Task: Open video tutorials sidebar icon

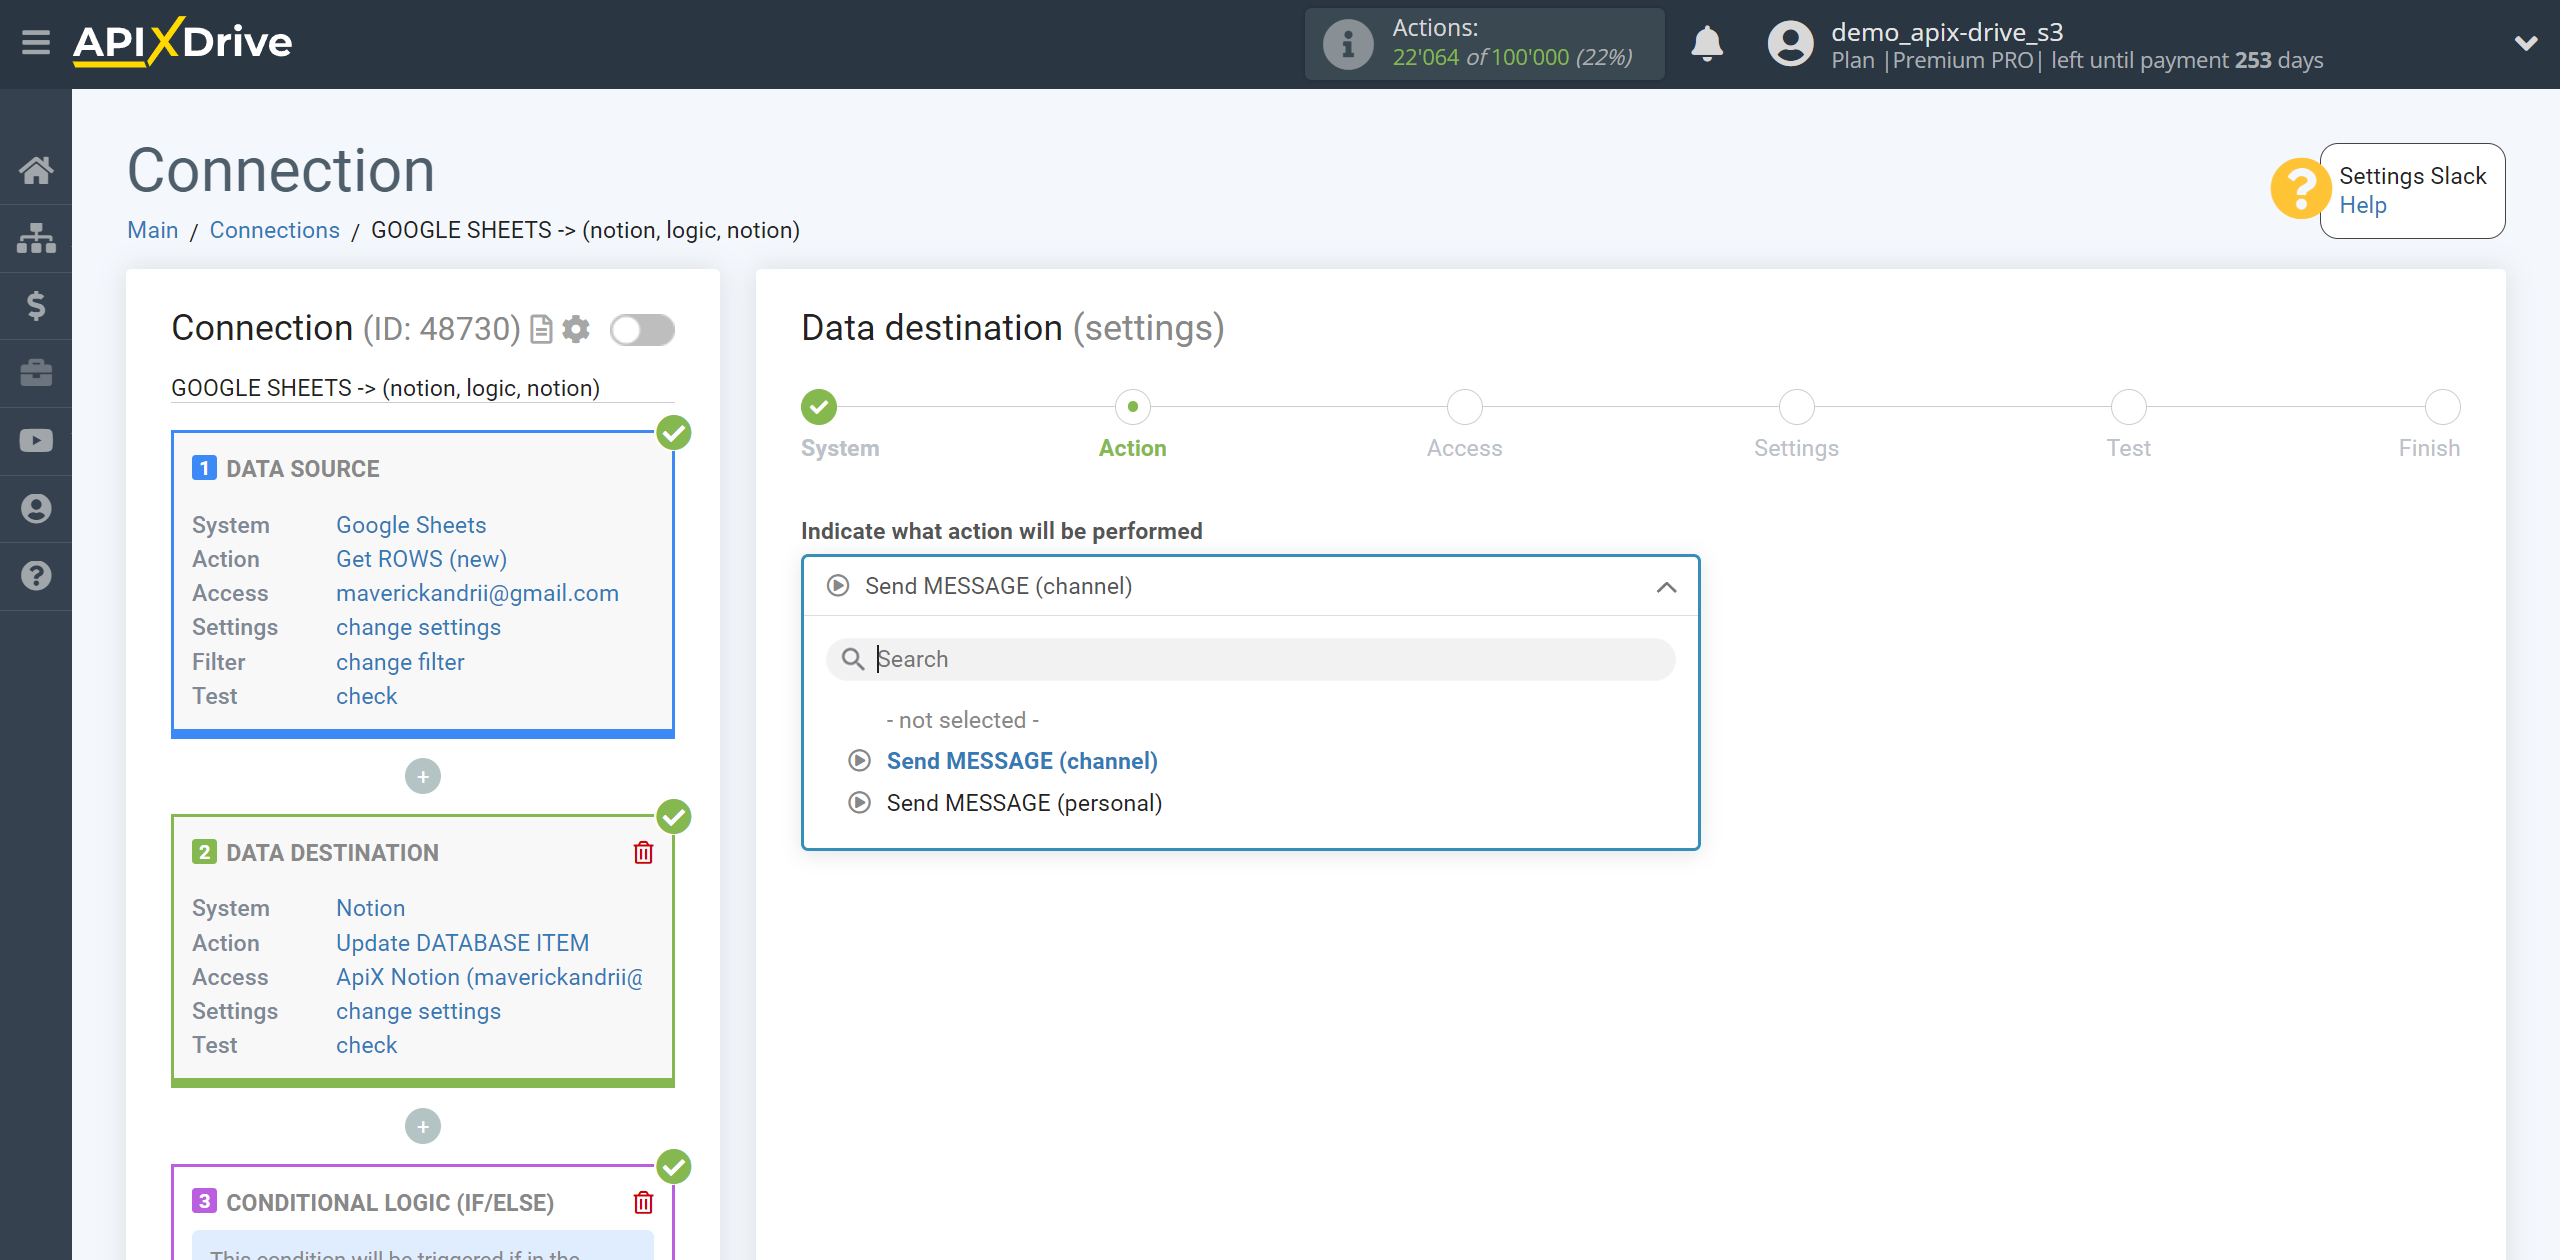Action: tap(36, 441)
